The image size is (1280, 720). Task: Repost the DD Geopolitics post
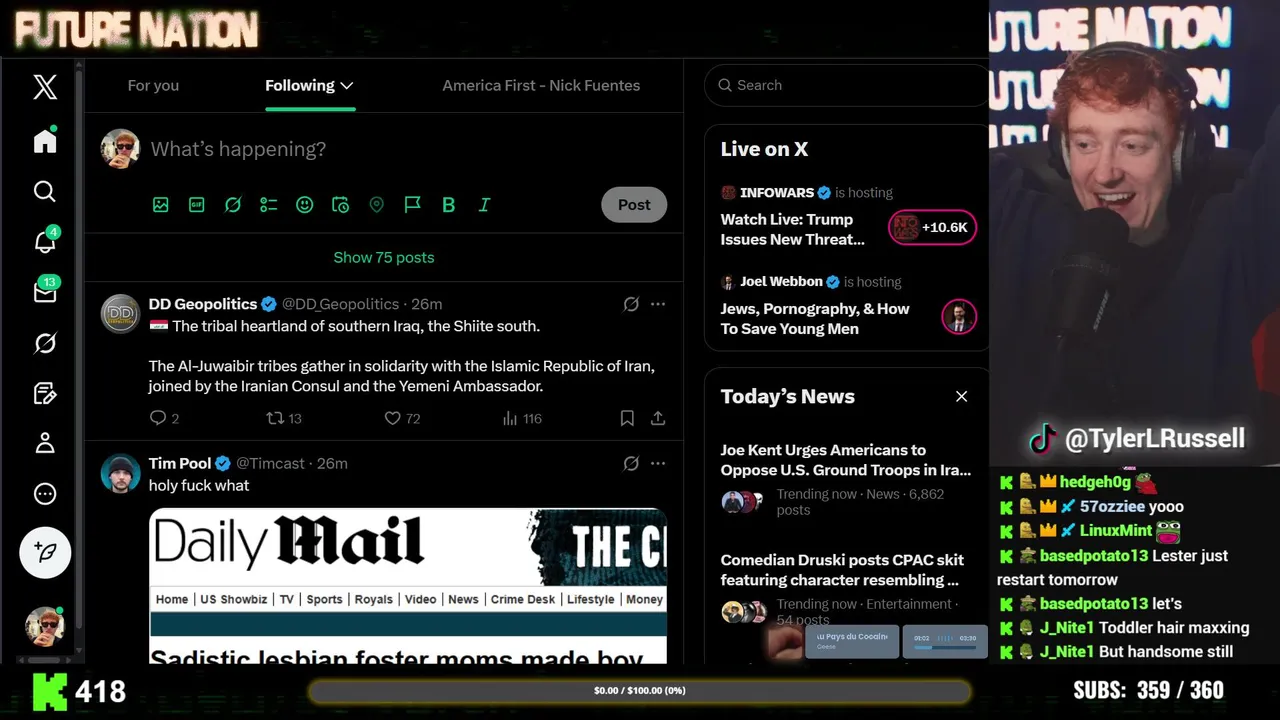coord(284,418)
